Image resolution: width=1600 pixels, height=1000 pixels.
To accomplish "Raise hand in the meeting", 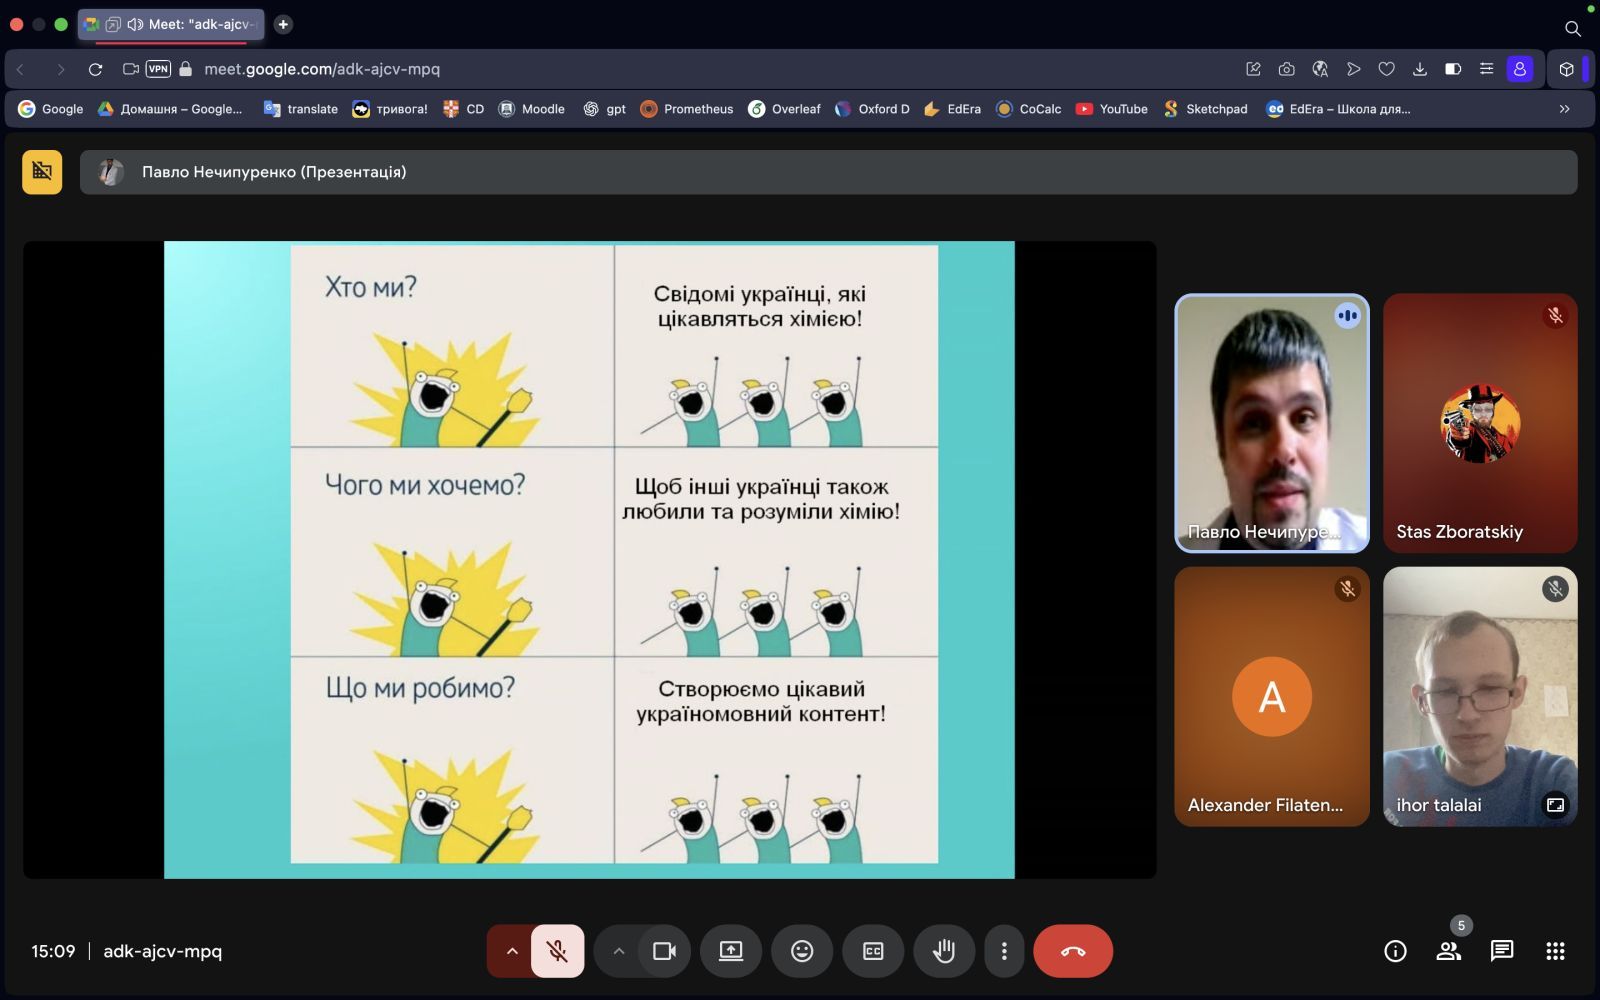I will point(943,951).
